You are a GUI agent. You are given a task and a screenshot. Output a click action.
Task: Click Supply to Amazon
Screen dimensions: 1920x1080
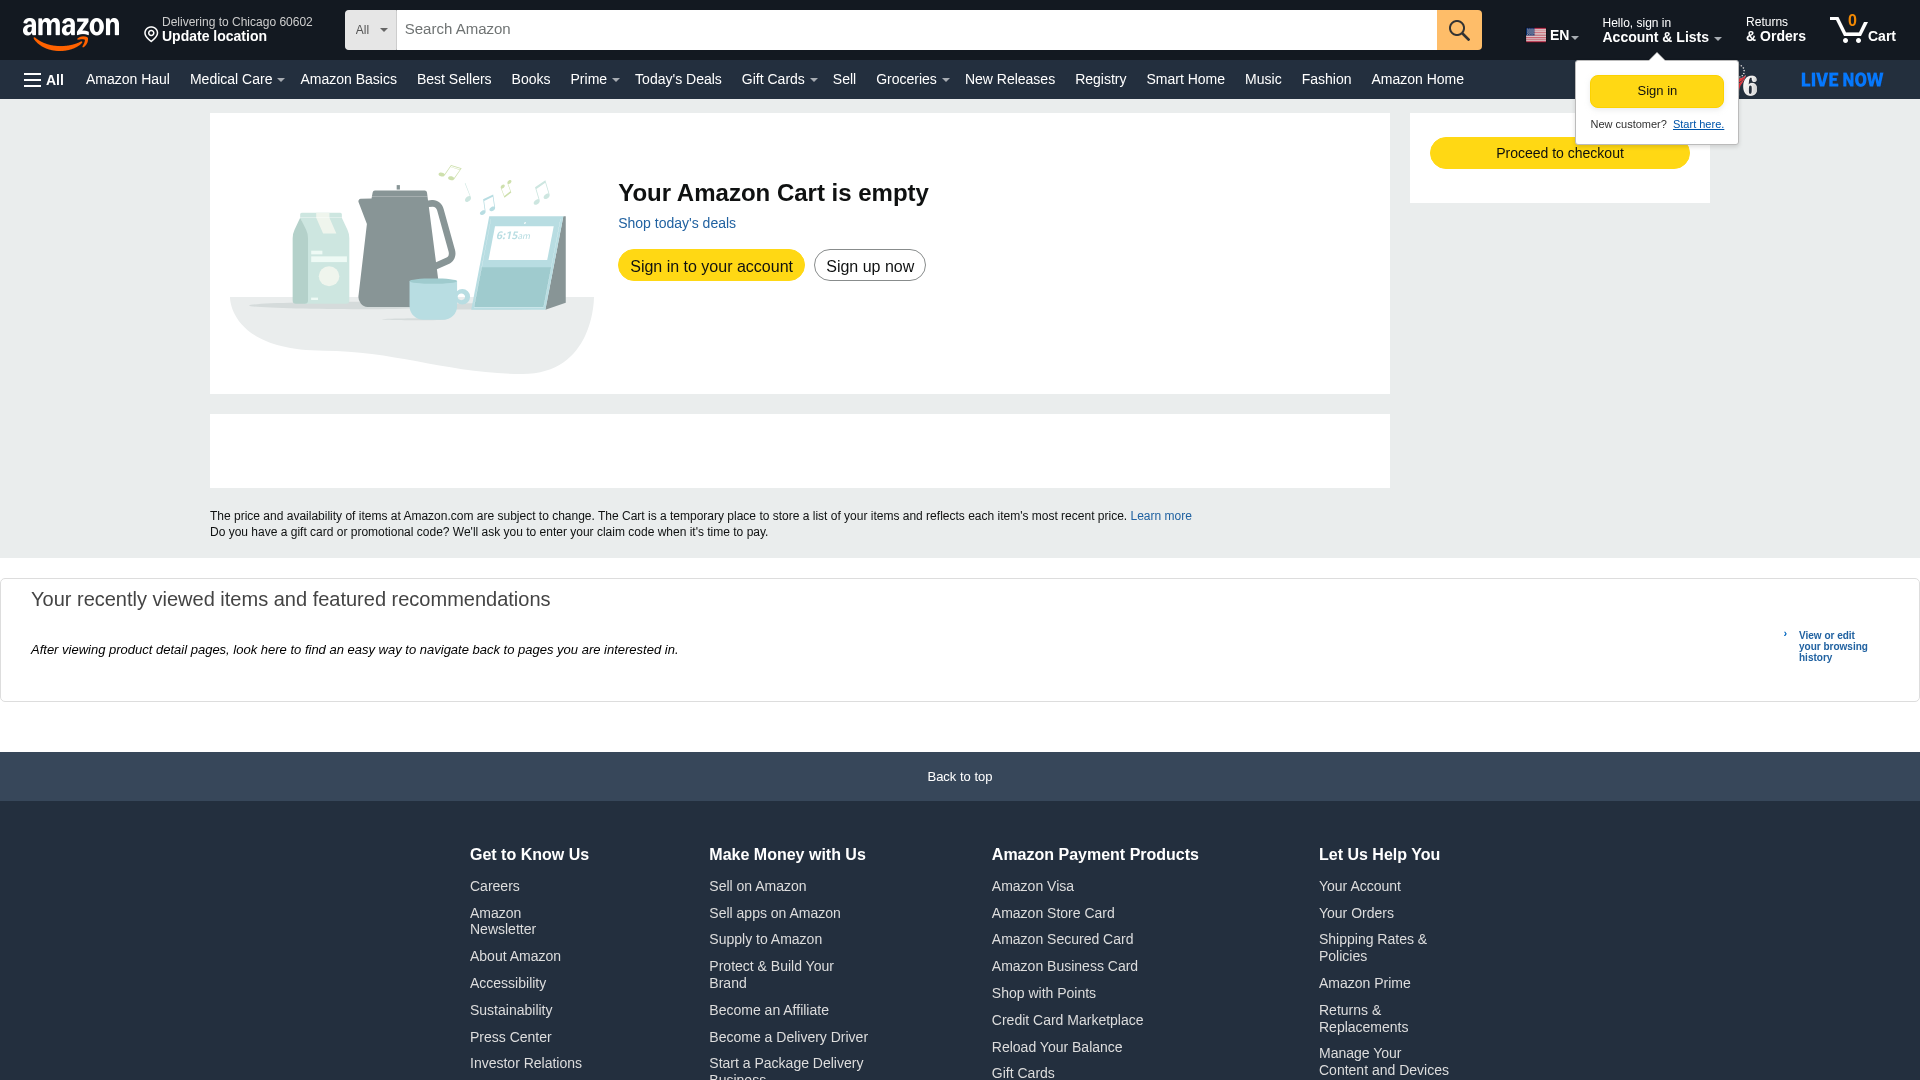point(765,939)
